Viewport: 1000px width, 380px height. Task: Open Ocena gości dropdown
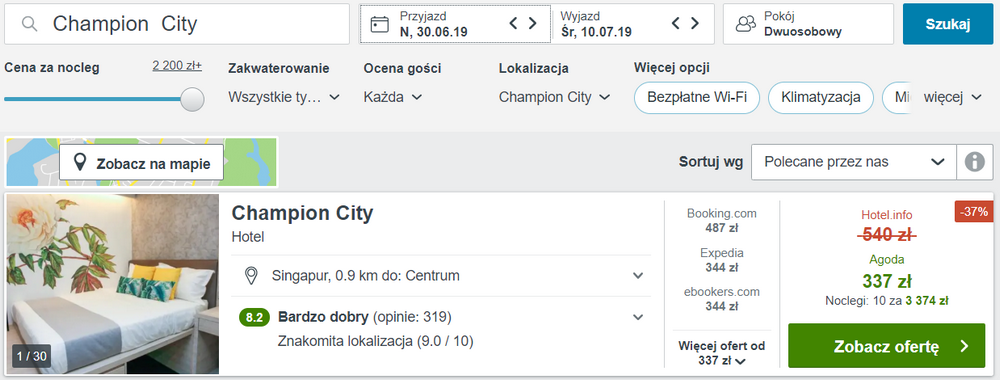(393, 97)
